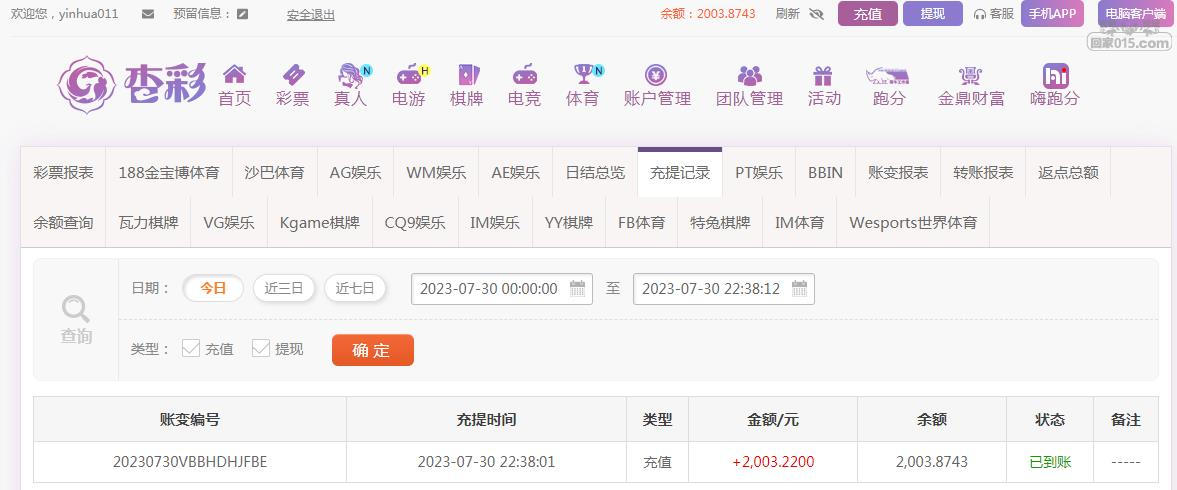Click the 提现 withdraw button
The width and height of the screenshot is (1177, 490).
[932, 14]
